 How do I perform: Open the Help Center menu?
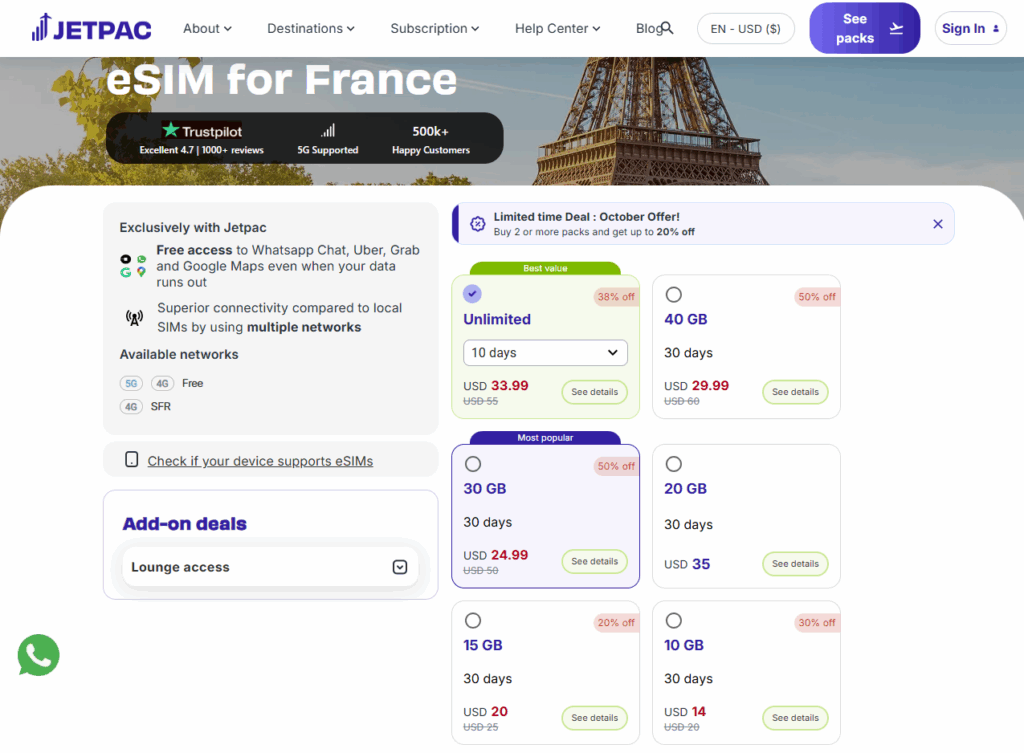(x=557, y=28)
